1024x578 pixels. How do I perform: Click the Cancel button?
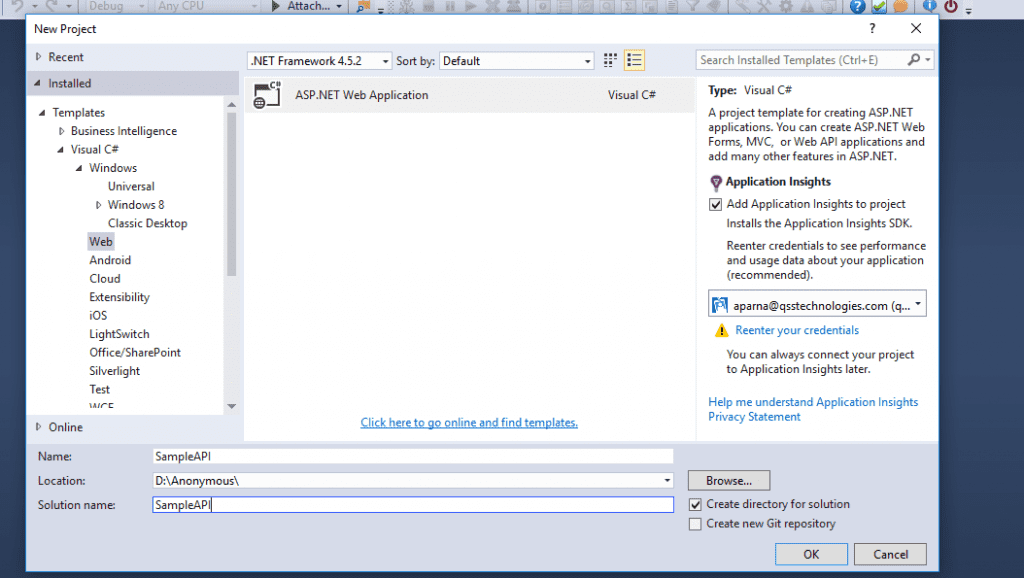[x=890, y=554]
